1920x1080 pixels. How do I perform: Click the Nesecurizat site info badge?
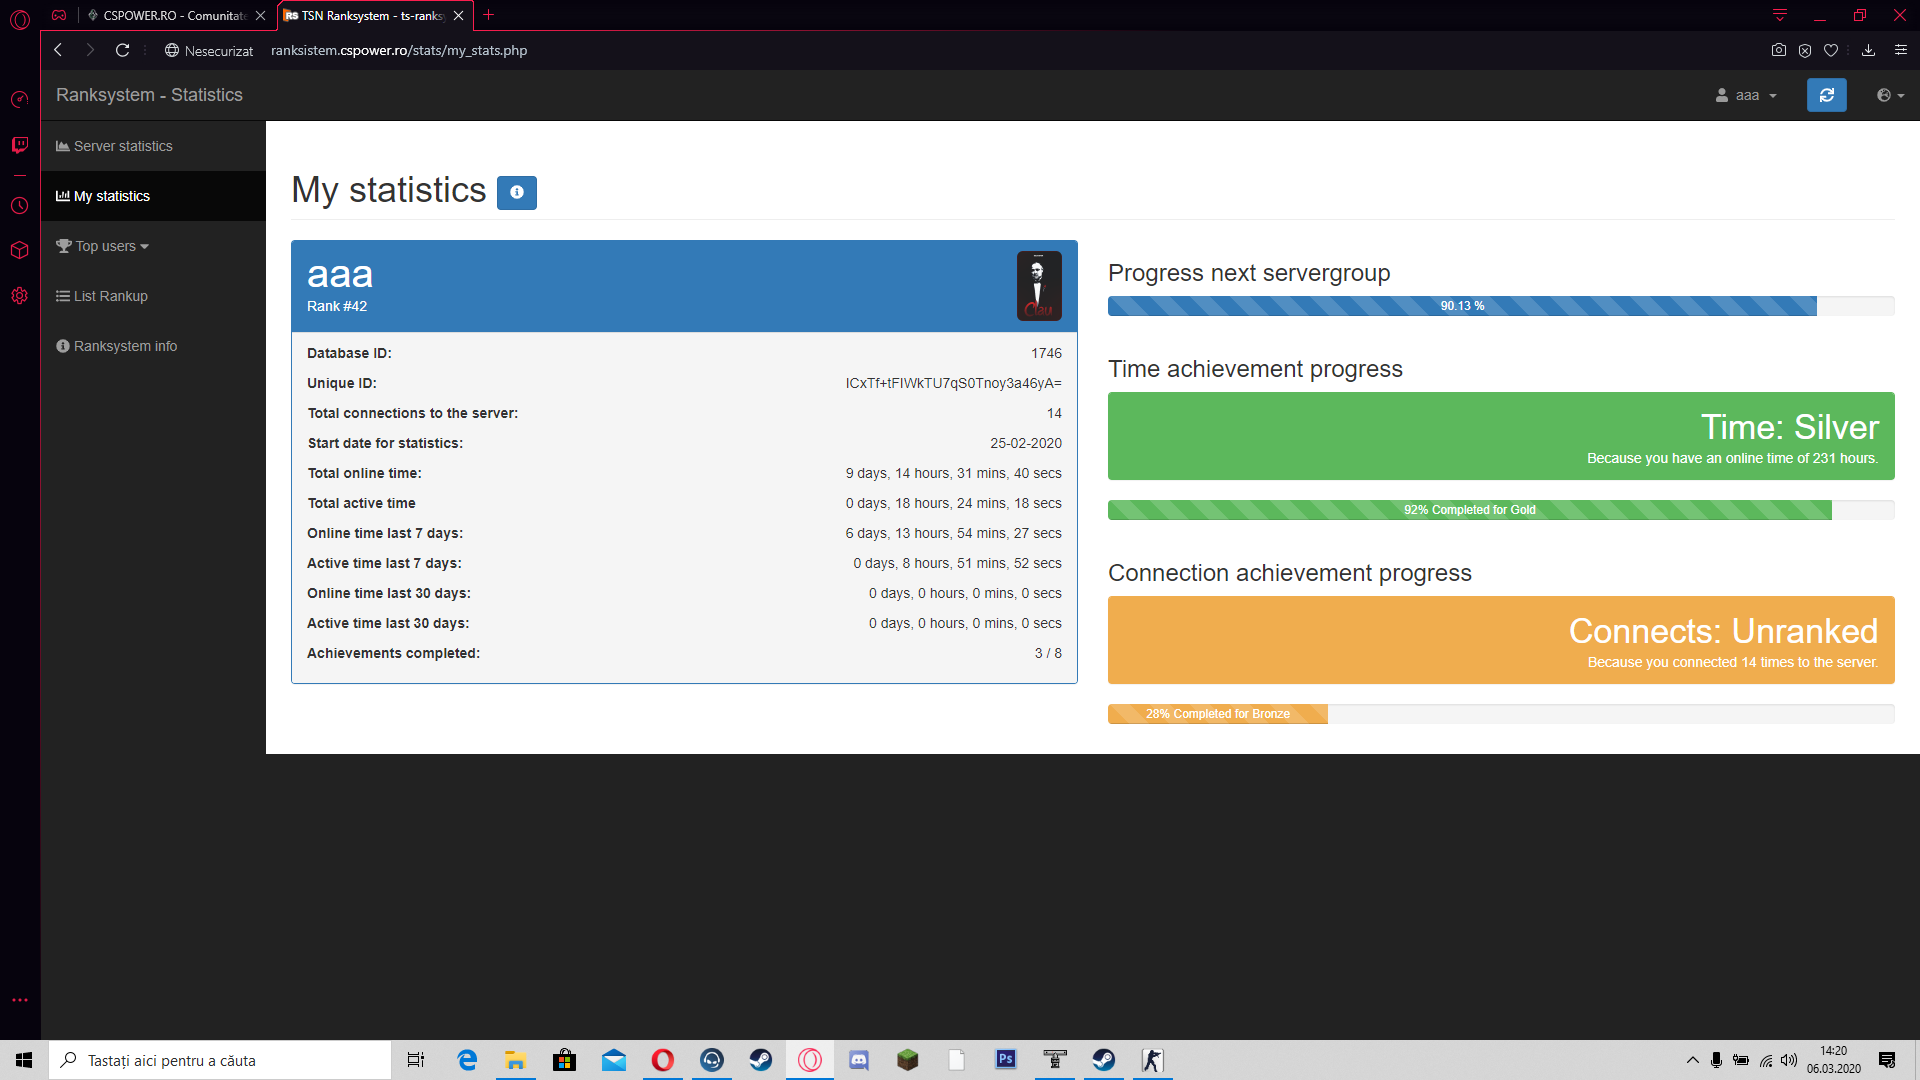click(209, 50)
